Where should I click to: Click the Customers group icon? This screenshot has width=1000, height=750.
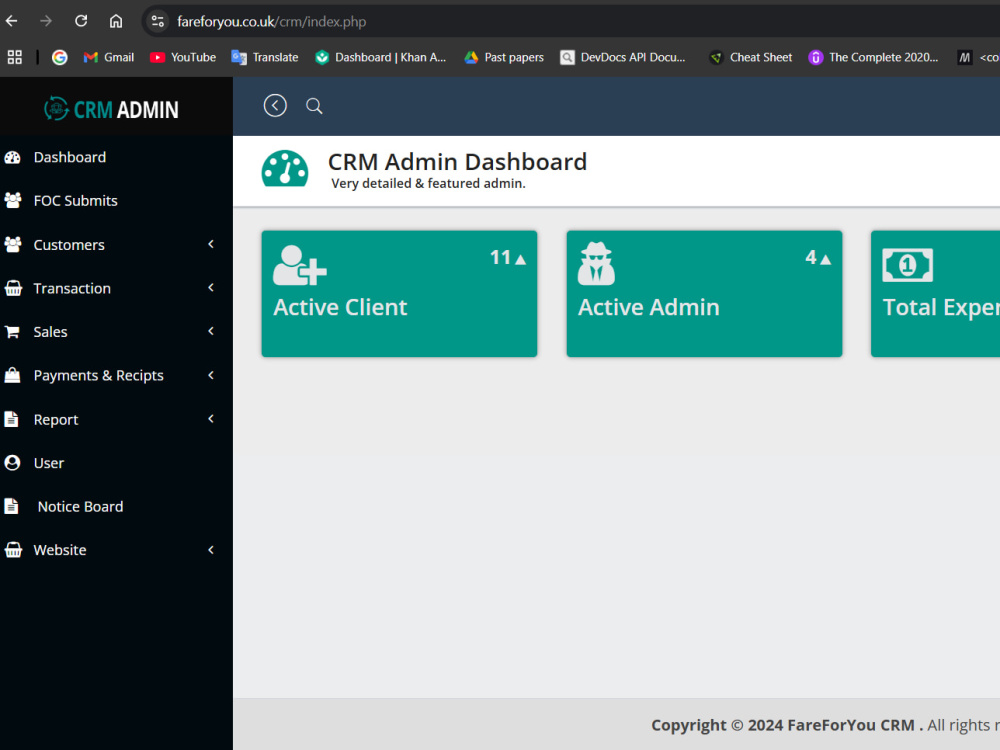point(13,244)
